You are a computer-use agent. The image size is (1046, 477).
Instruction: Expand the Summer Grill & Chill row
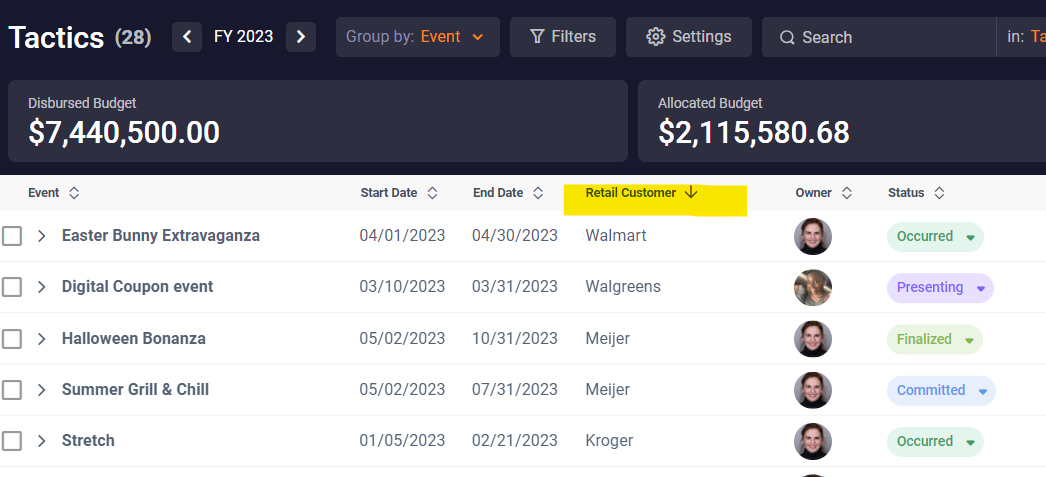coord(42,390)
